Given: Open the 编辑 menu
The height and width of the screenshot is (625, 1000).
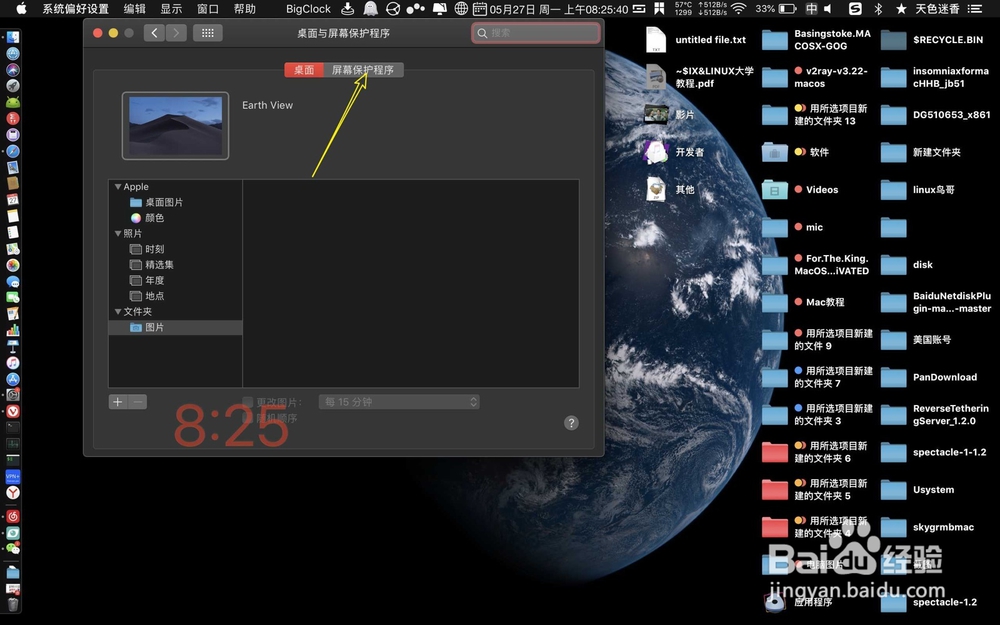Looking at the screenshot, I should 135,9.
